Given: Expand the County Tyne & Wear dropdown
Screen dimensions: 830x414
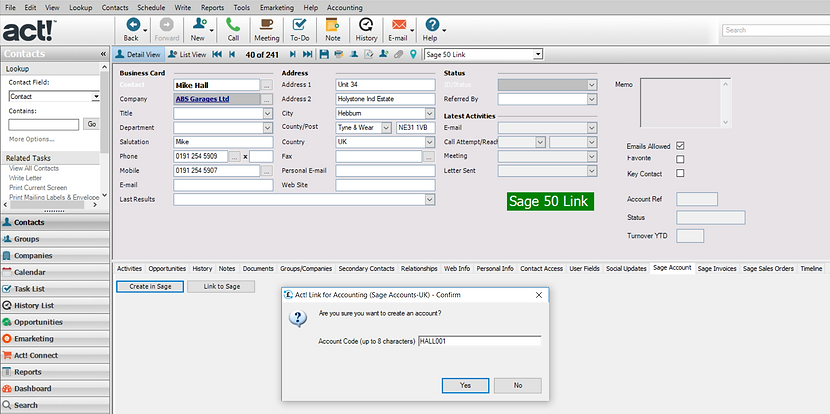Looking at the screenshot, I should (386, 128).
